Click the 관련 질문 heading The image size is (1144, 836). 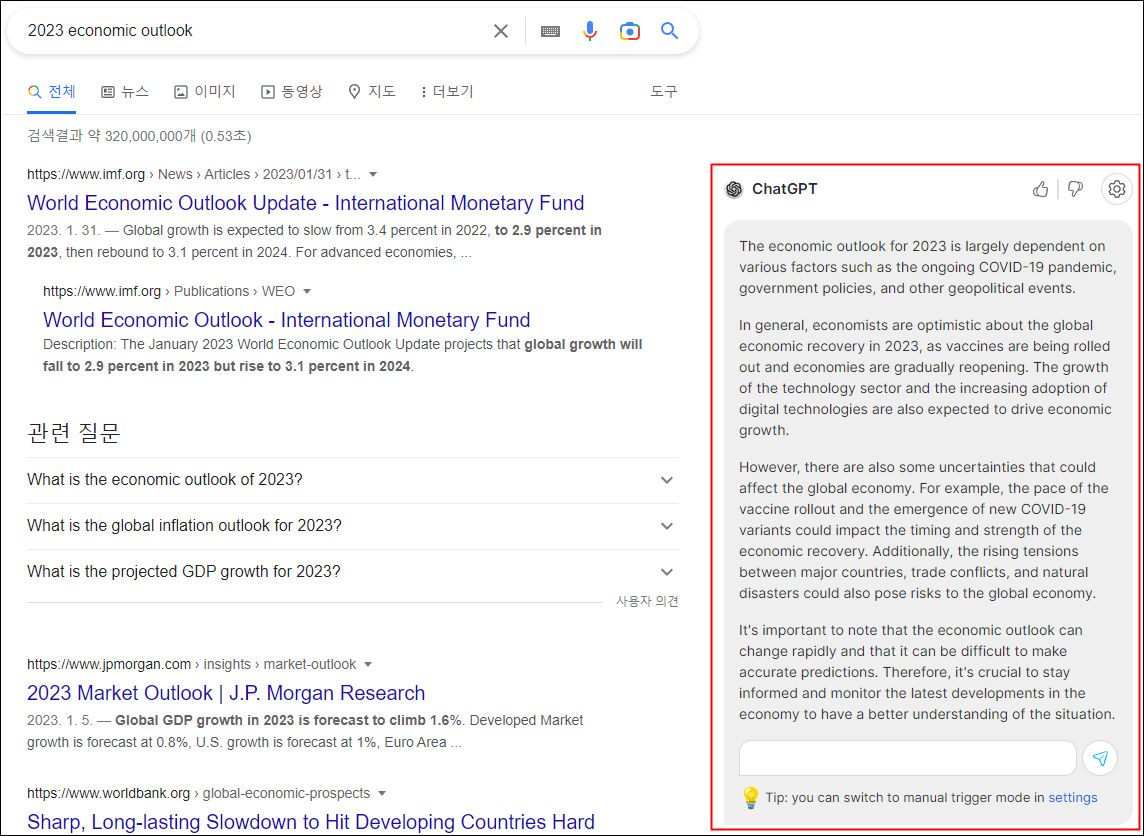(x=74, y=433)
